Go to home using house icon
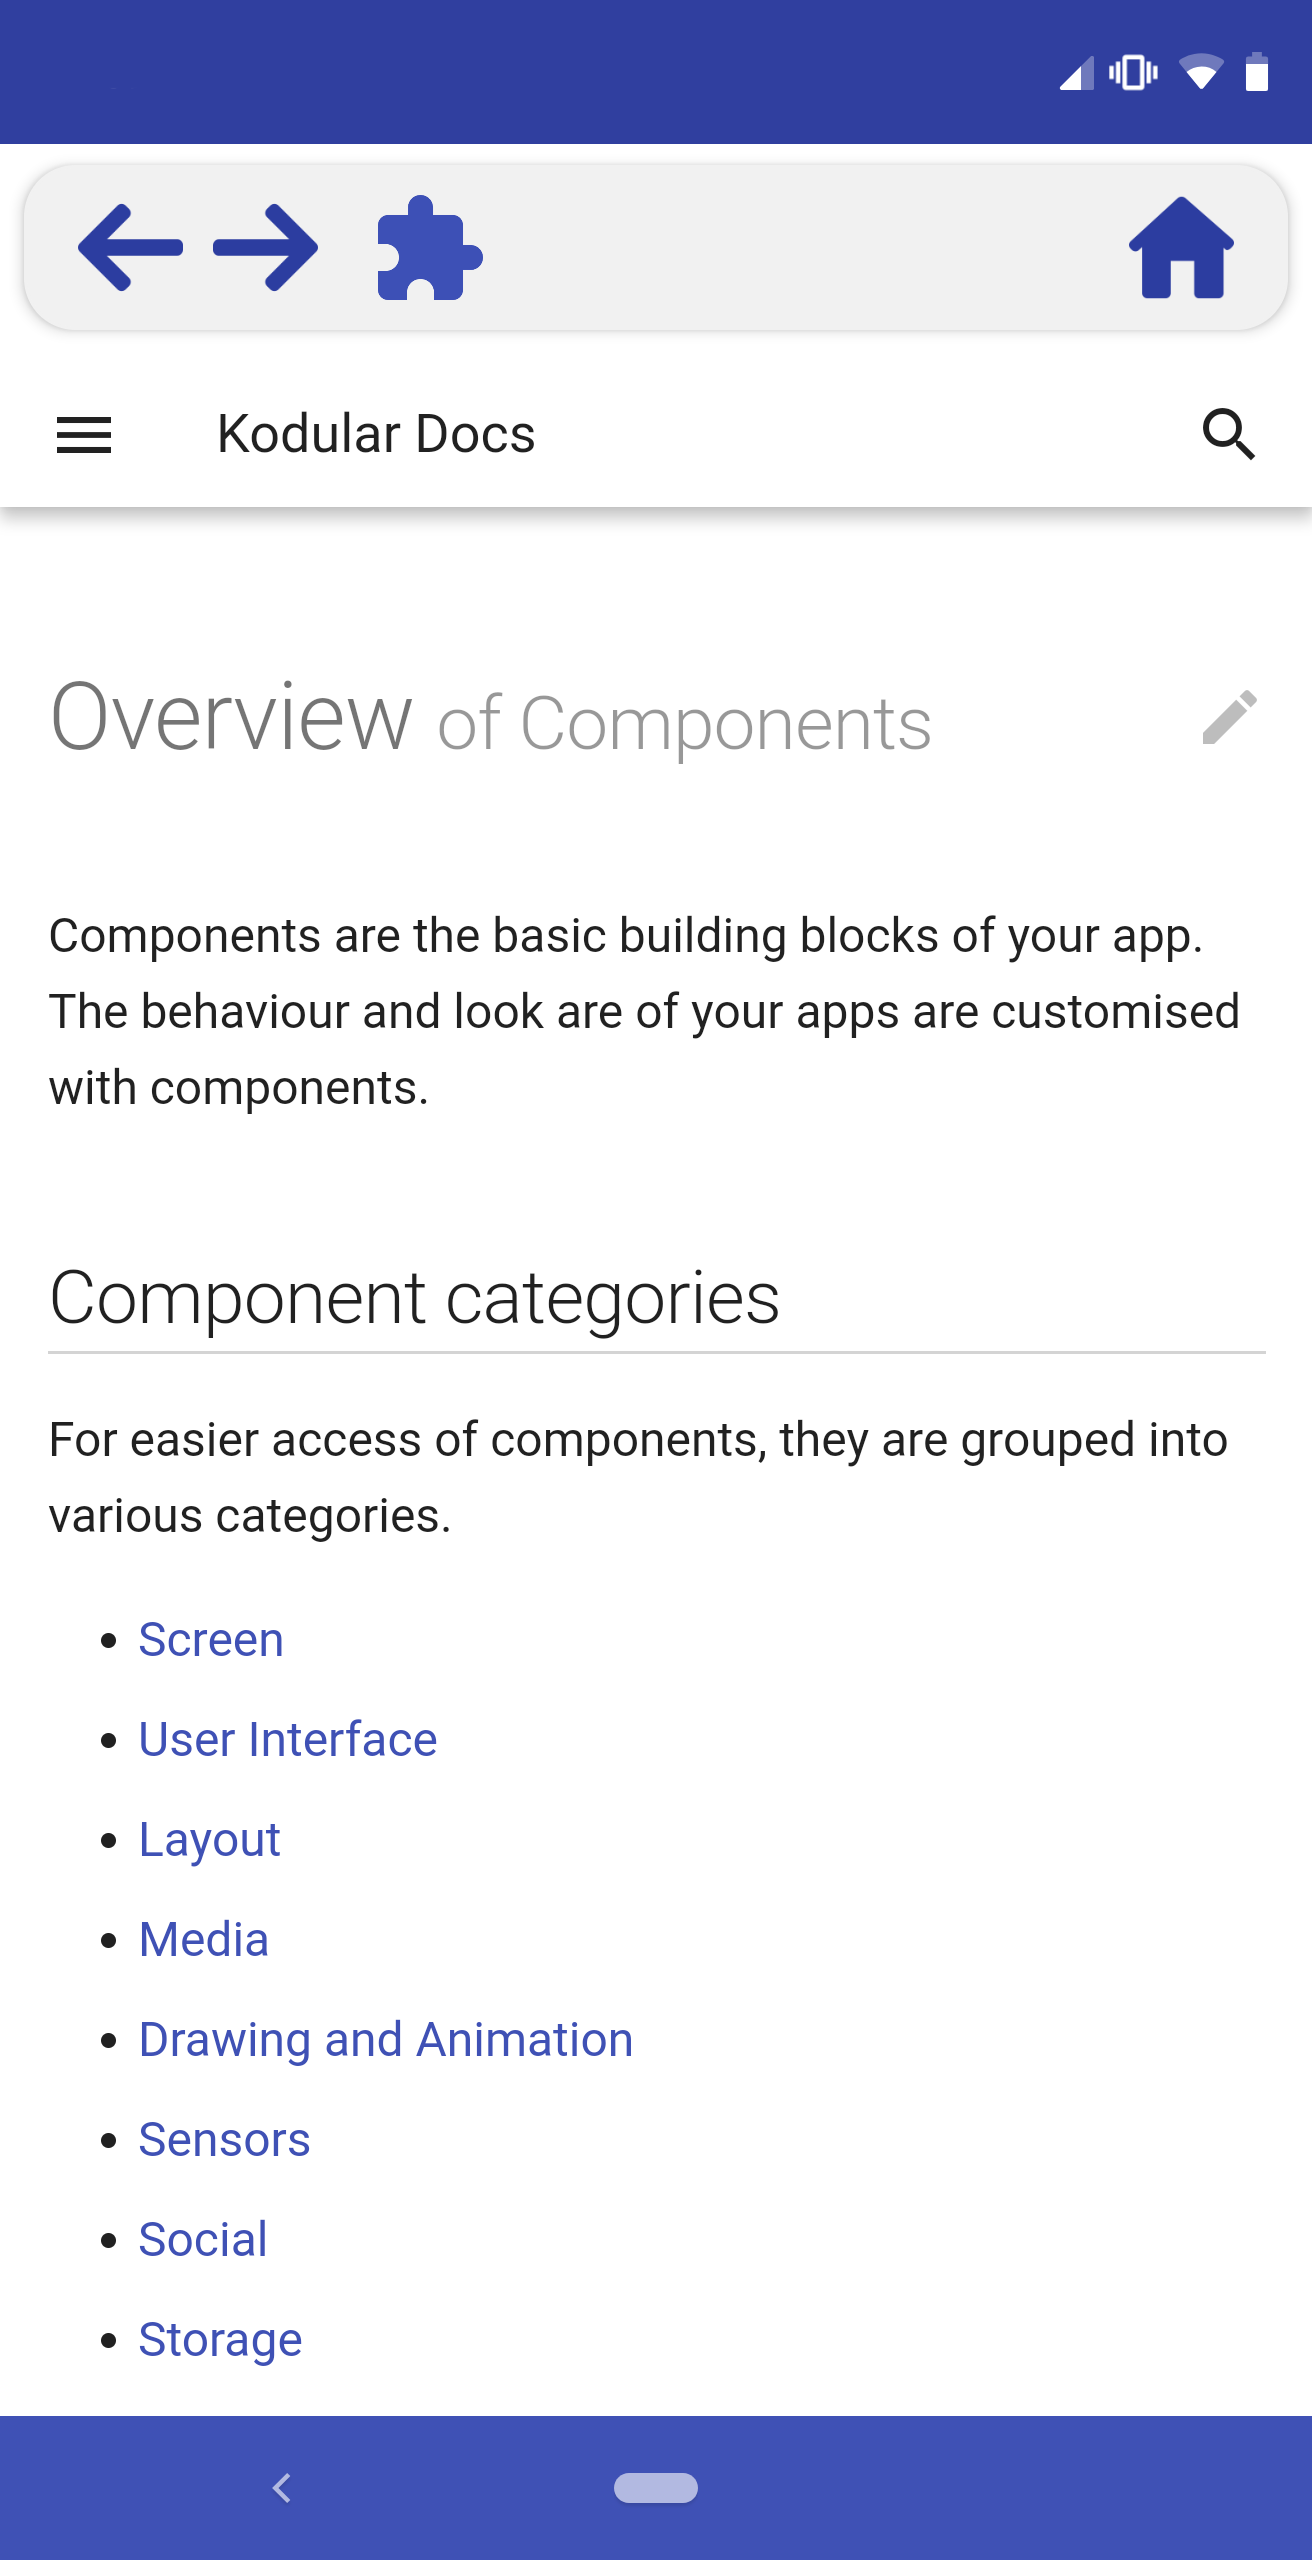Image resolution: width=1312 pixels, height=2560 pixels. point(1181,248)
